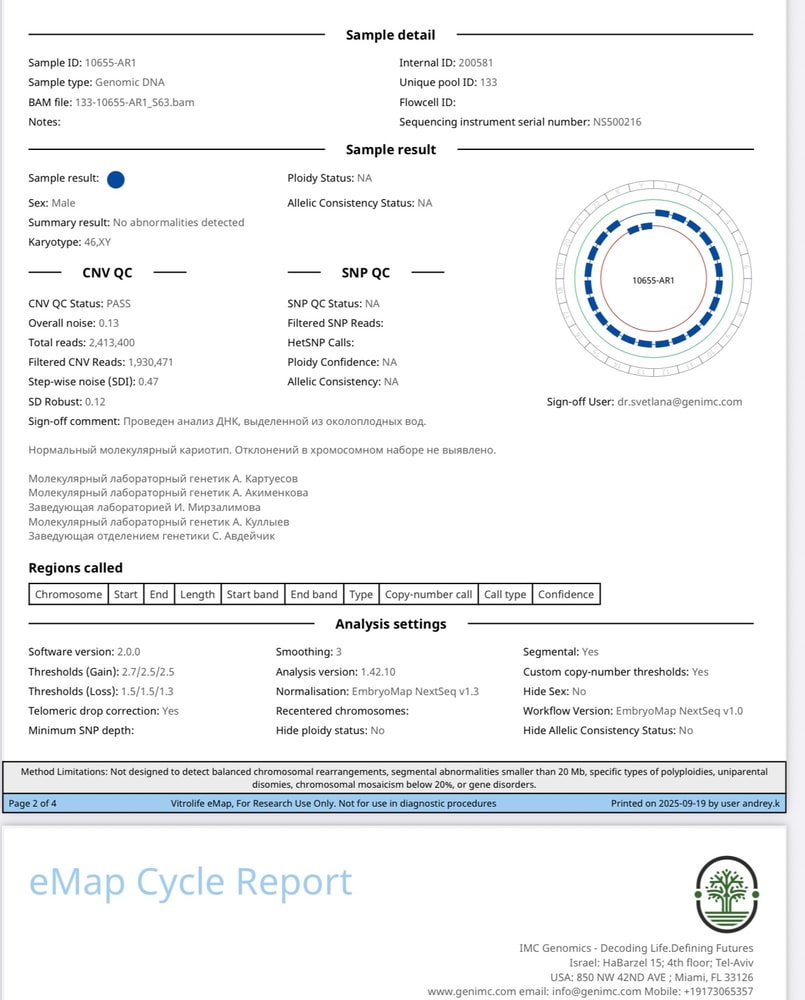Click the Call type column header
This screenshot has height=1000, width=805.
coord(505,594)
